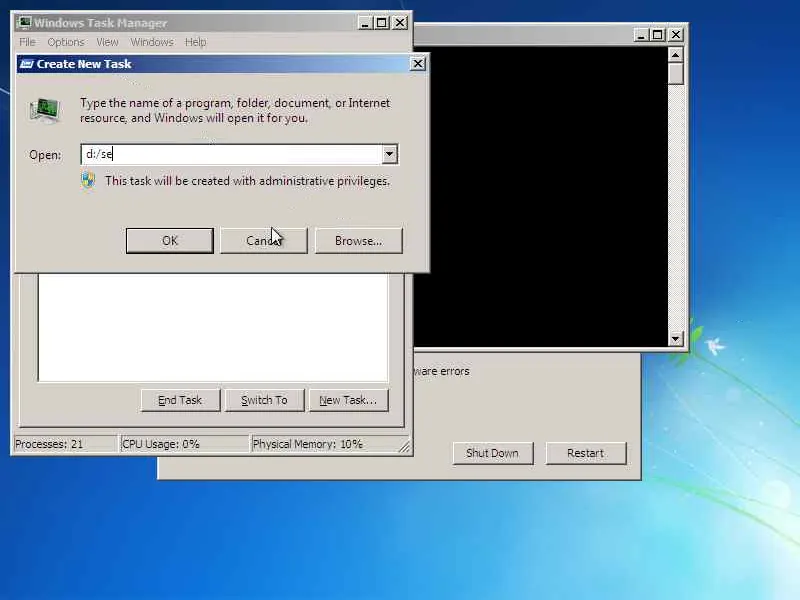Viewport: 800px width, 600px height.
Task: Click the New Task... button
Action: 348,400
